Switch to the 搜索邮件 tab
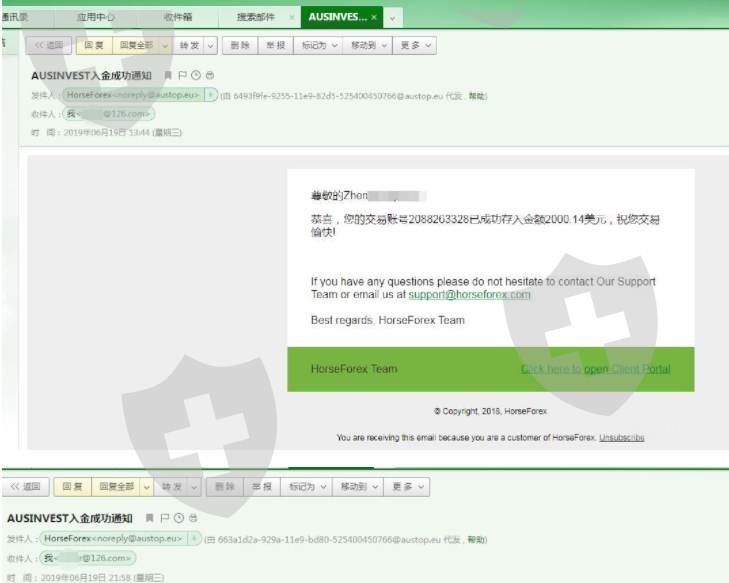The width and height of the screenshot is (729, 583). pos(256,17)
